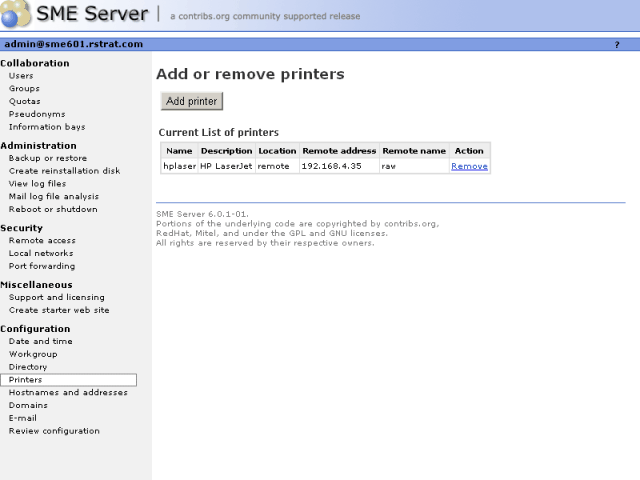
Task: Click the 192.168.4.35 address cell
Action: pyautogui.click(x=339, y=166)
